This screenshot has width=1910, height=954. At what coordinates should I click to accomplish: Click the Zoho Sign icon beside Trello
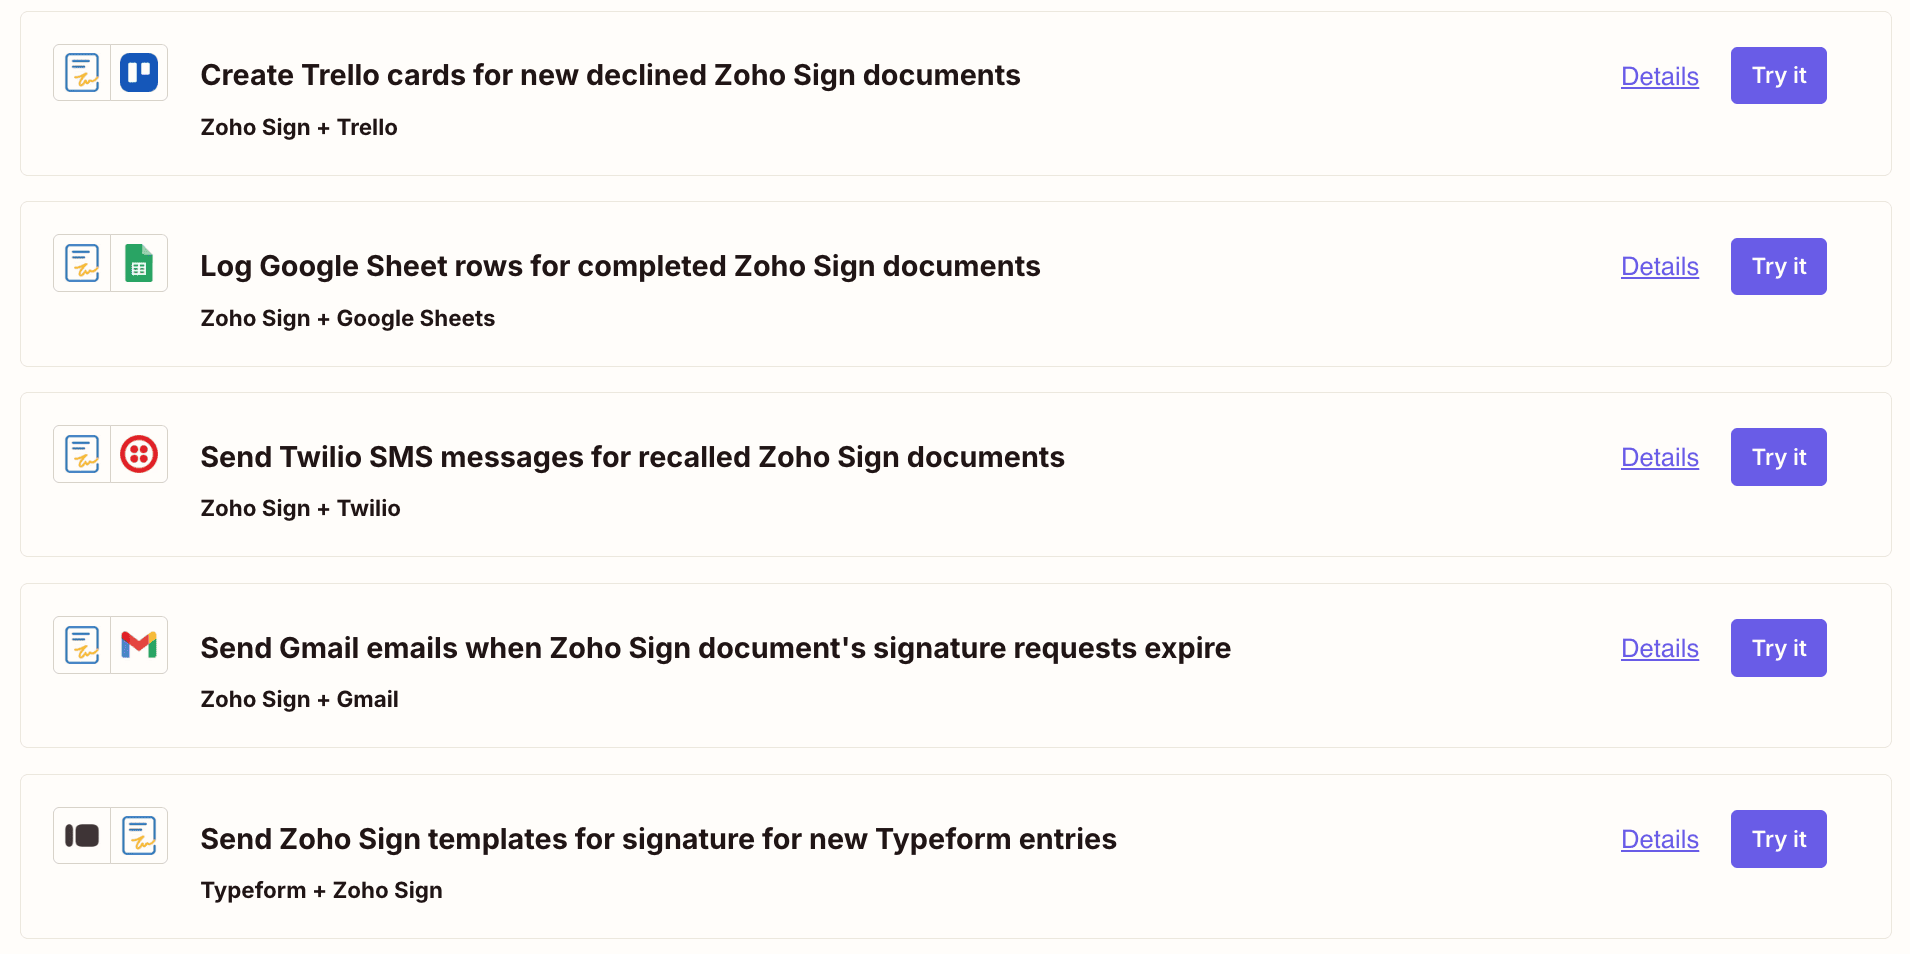(x=82, y=72)
